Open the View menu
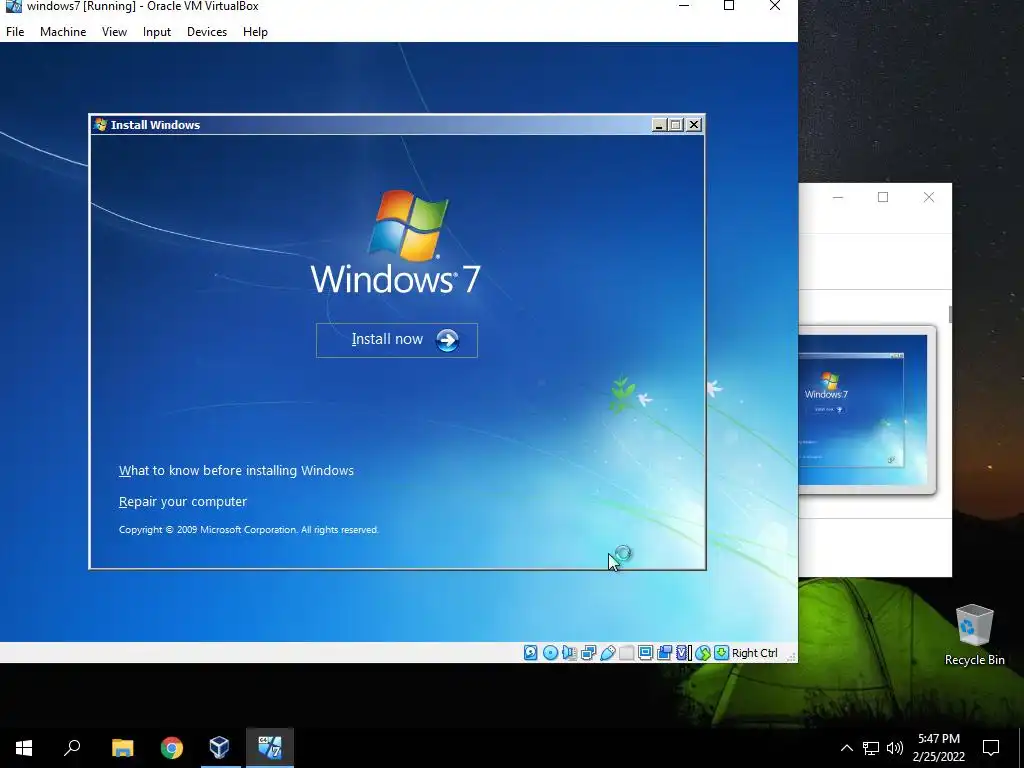The height and width of the screenshot is (768, 1024). click(114, 32)
